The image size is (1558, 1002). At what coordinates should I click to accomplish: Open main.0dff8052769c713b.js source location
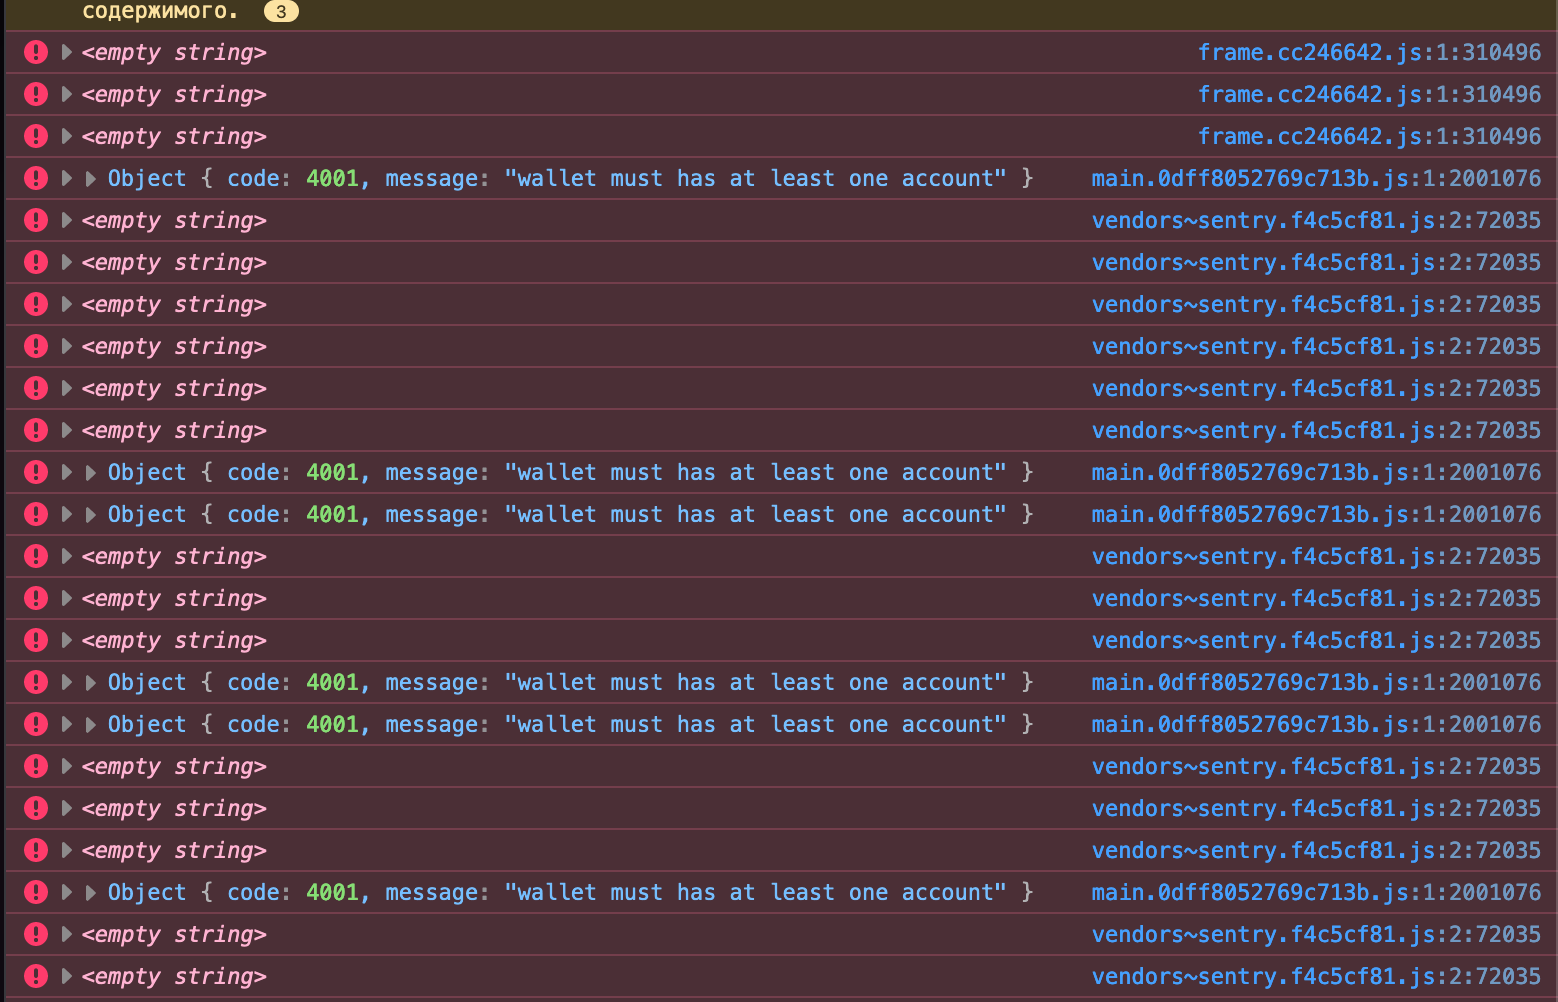coord(1315,177)
